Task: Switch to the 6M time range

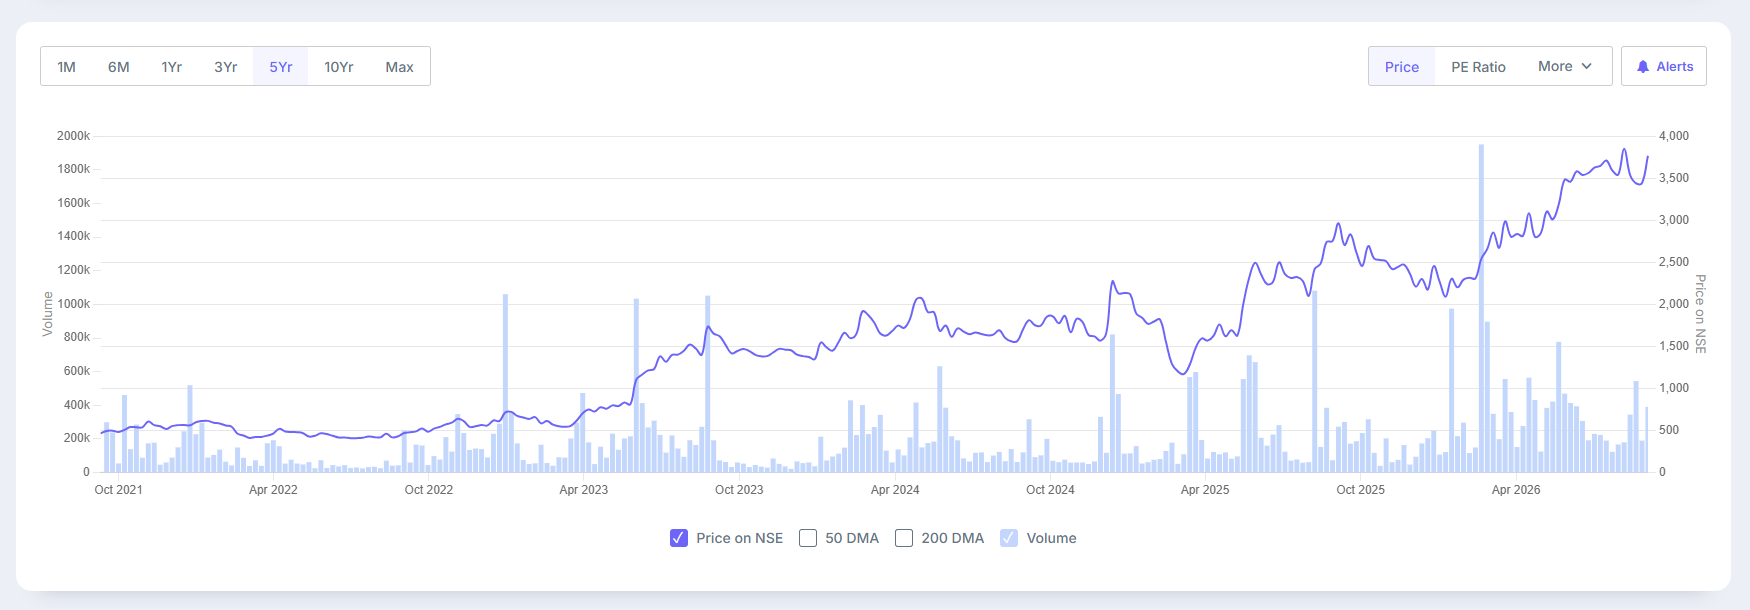Action: coord(119,67)
